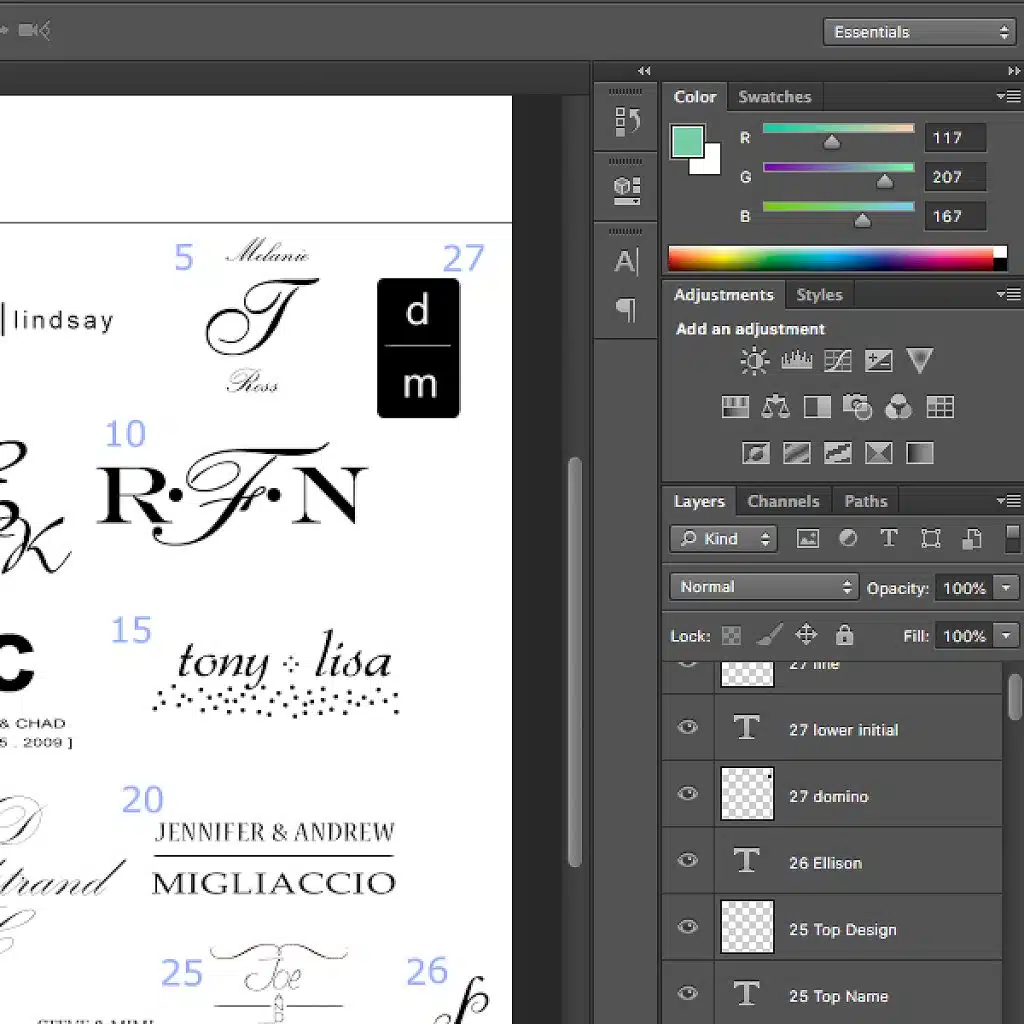Switch to the Swatches tab
This screenshot has height=1024, width=1024.
[774, 97]
